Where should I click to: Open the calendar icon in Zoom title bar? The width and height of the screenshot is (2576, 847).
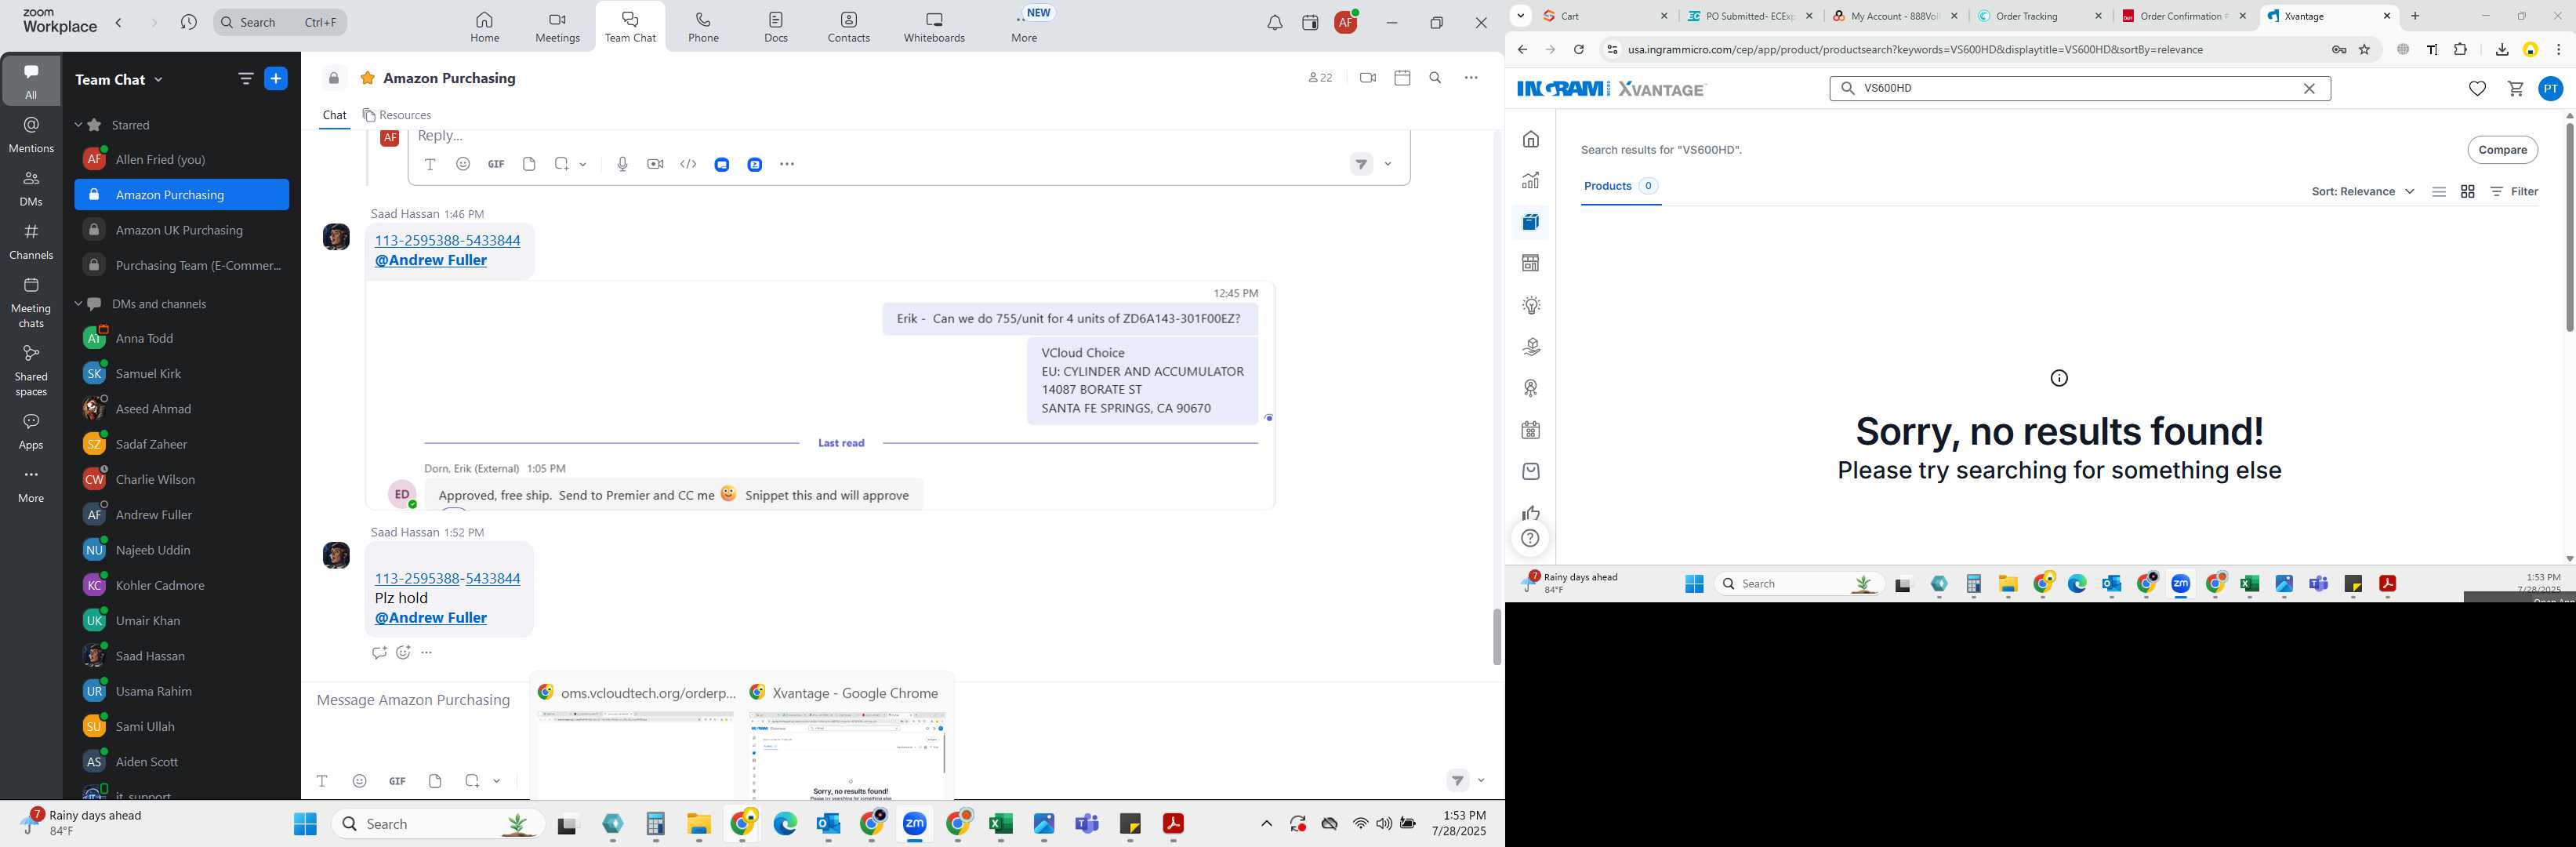(x=1310, y=23)
